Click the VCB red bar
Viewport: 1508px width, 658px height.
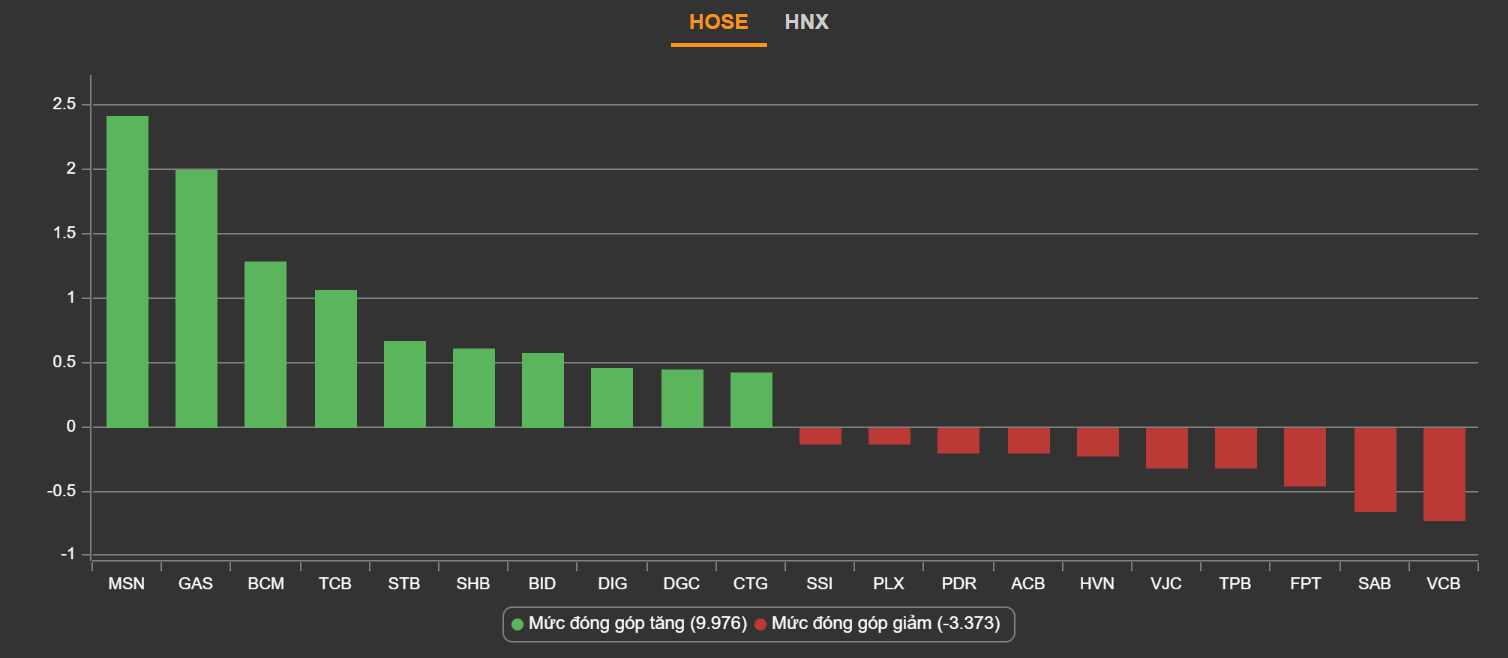(1444, 474)
